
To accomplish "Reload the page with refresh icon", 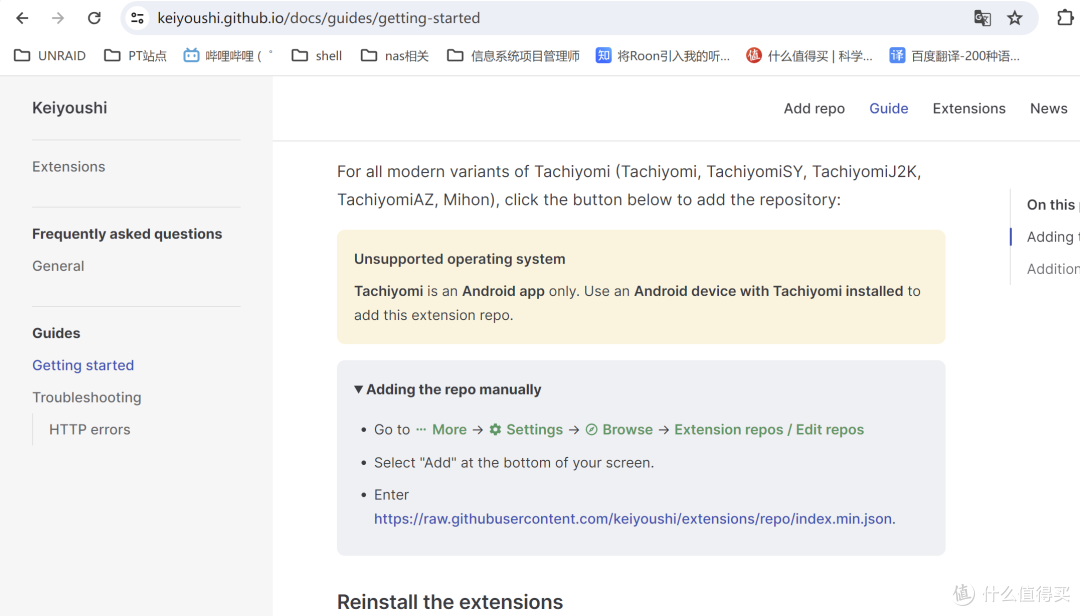I will pyautogui.click(x=94, y=18).
